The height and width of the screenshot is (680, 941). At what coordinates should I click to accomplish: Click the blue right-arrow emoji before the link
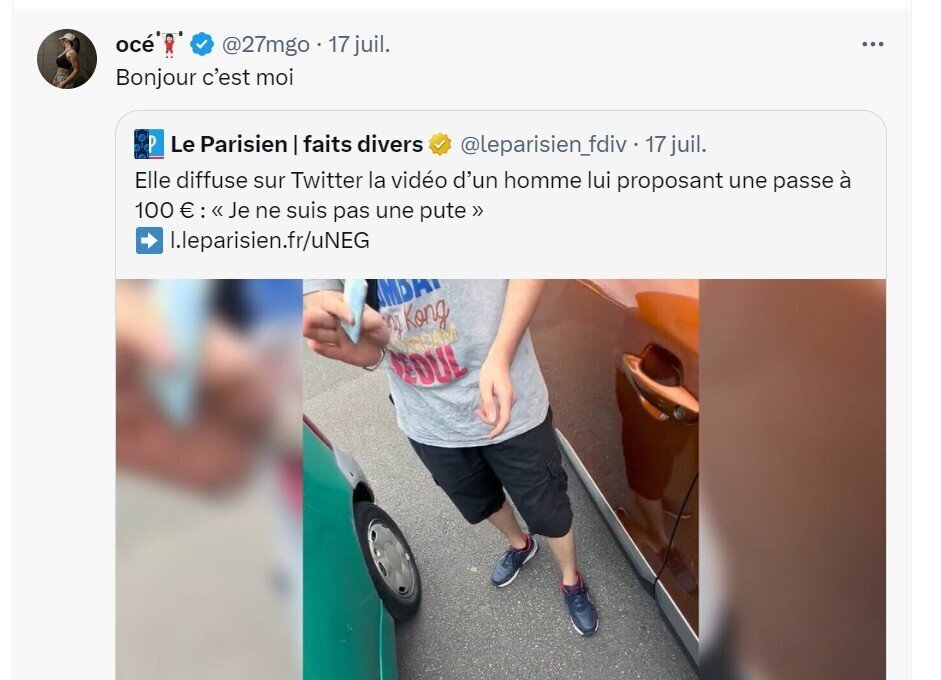tap(149, 241)
